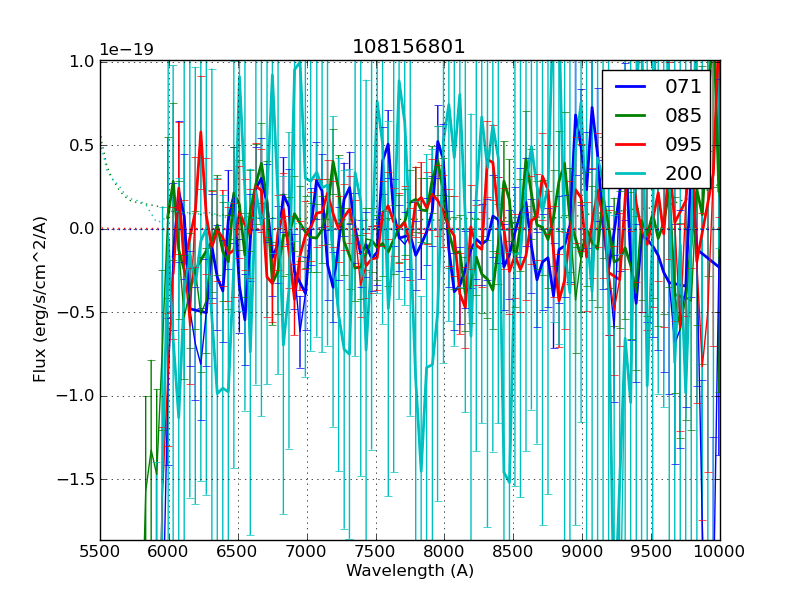The height and width of the screenshot is (600, 800).
Task: Click the 5500 x-axis tick label
Action: click(x=100, y=551)
